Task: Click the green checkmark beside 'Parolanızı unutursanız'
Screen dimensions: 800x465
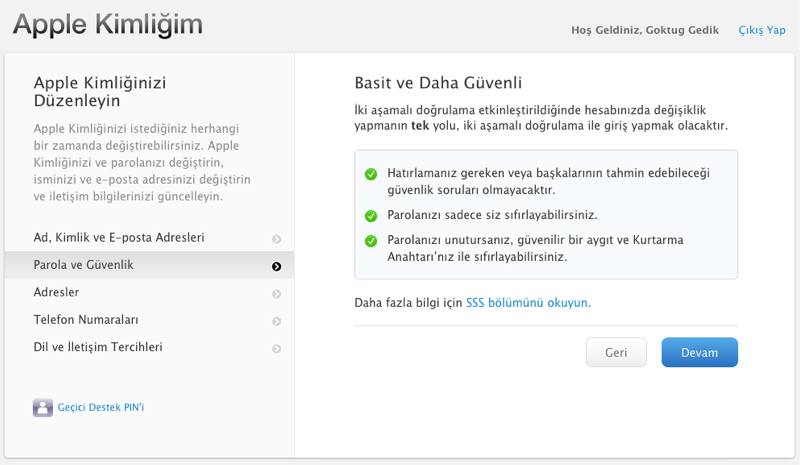Action: pyautogui.click(x=370, y=241)
